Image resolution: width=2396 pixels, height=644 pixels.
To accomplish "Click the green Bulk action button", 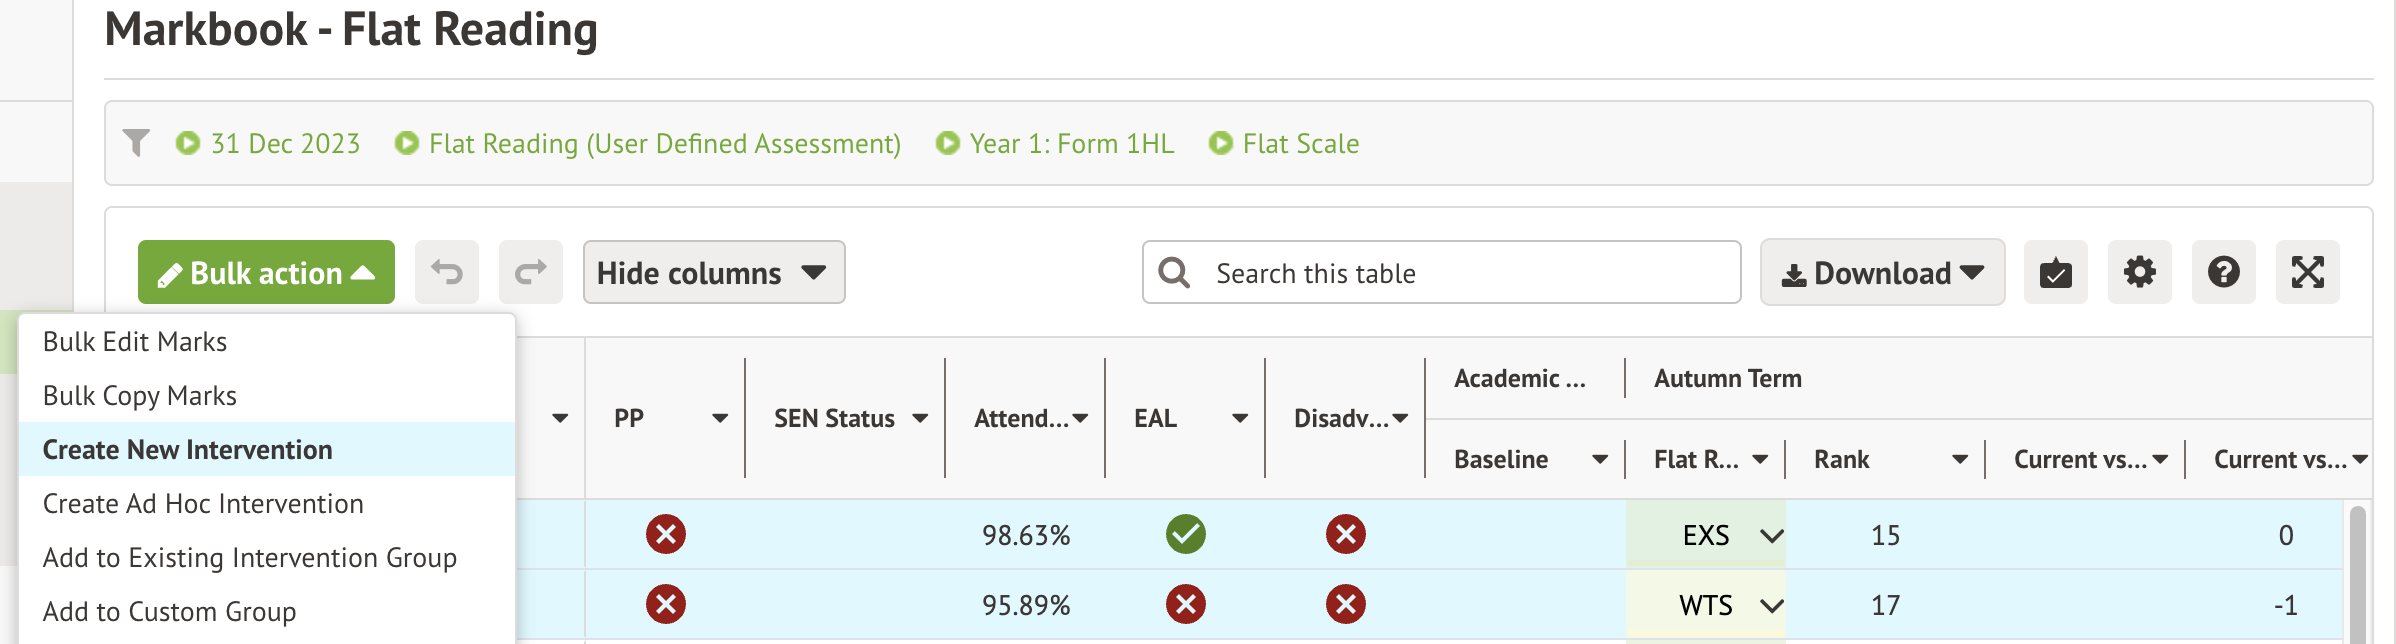I will click(x=266, y=272).
